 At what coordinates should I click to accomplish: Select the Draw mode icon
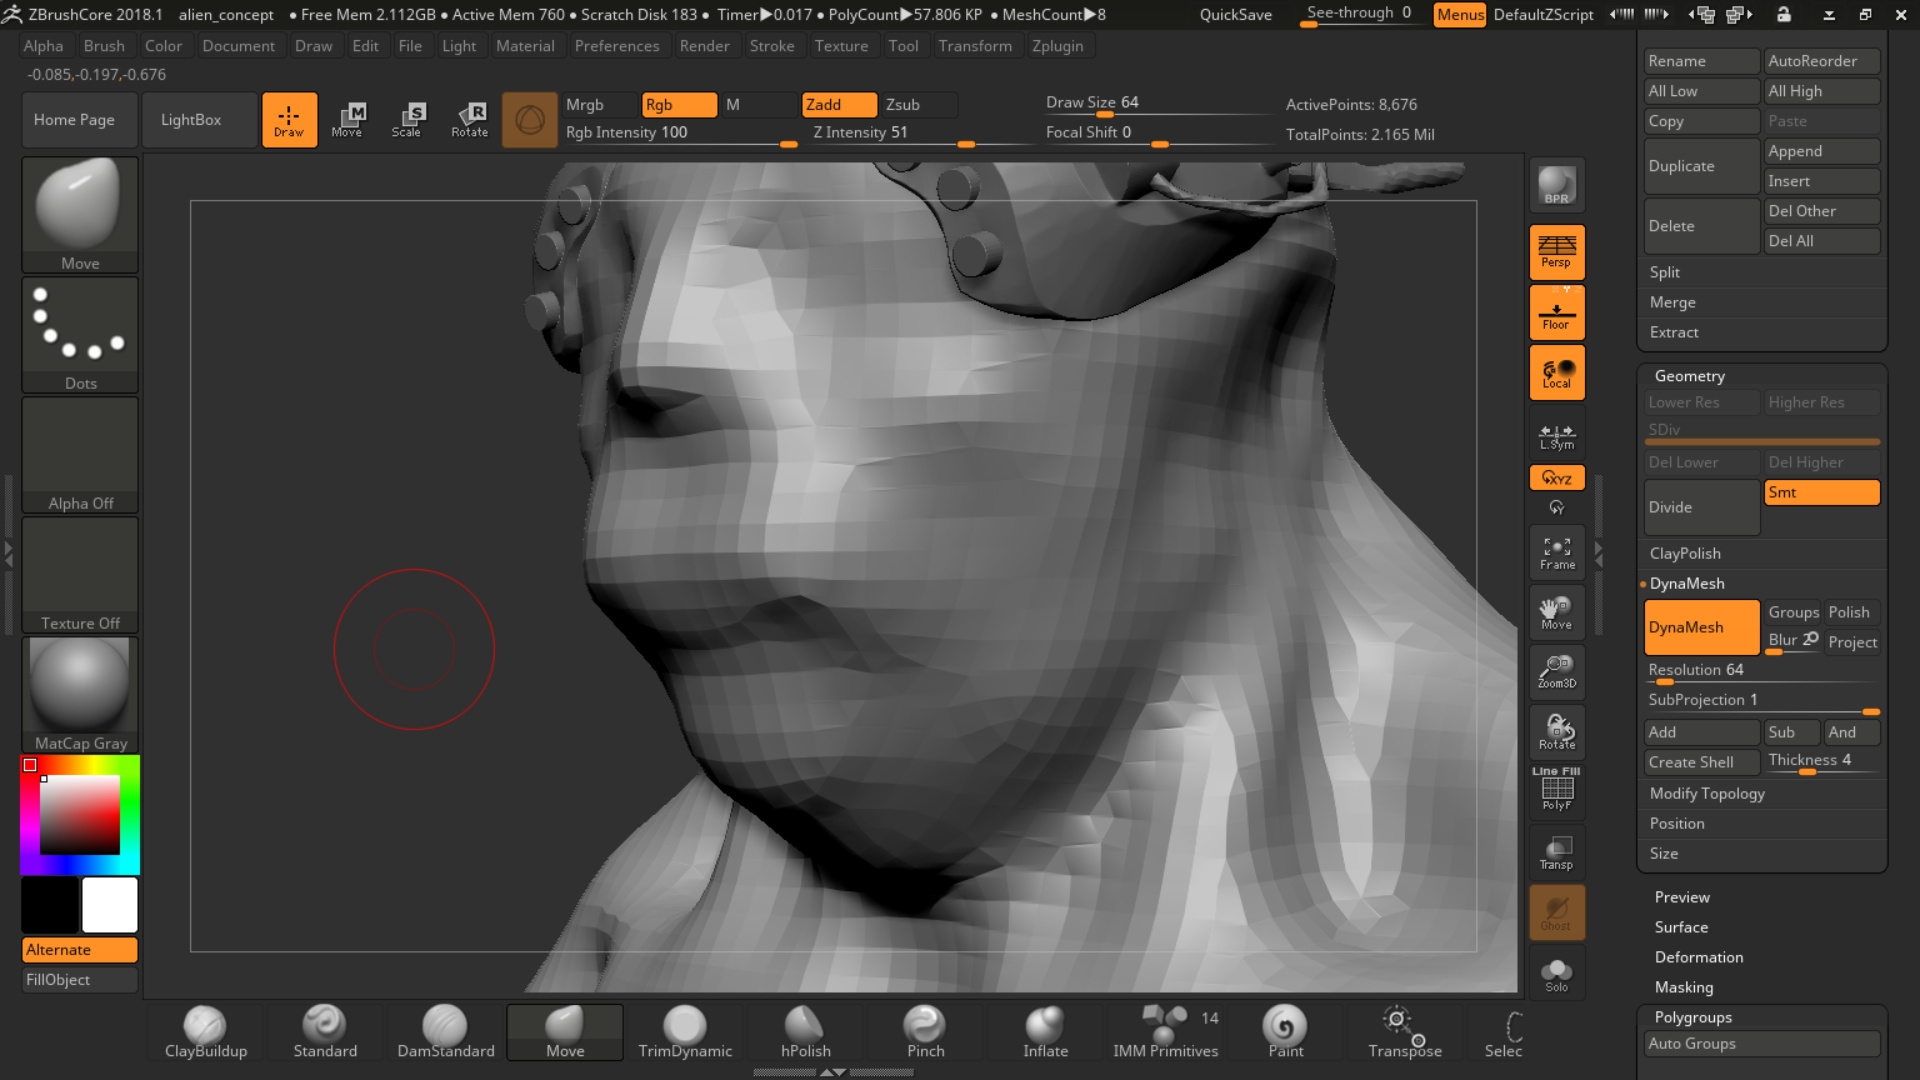pyautogui.click(x=289, y=120)
